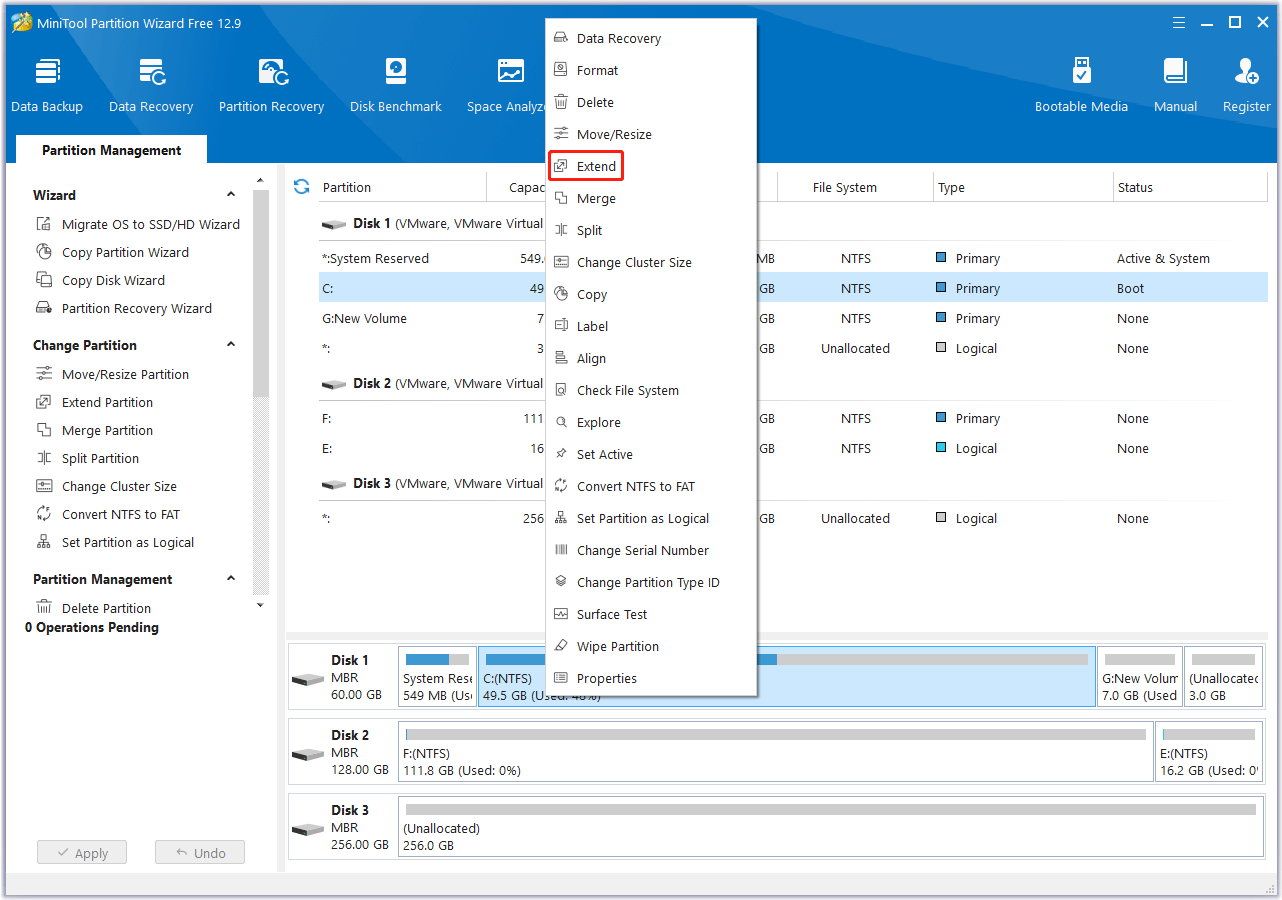Choose Change Serial Number entry
Screen dimensions: 1282x900
pos(651,550)
